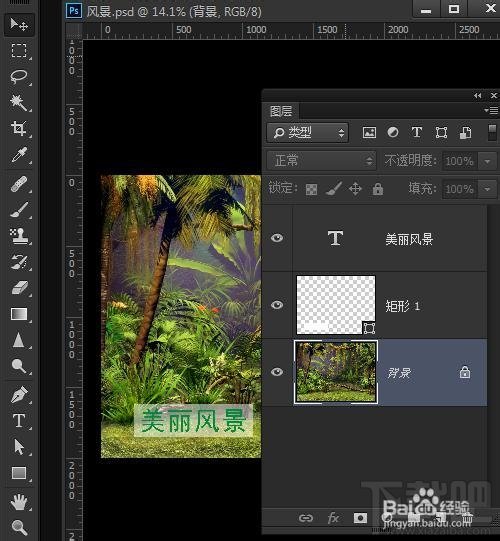Image resolution: width=500 pixels, height=541 pixels.
Task: Filter layers by smart objects icon
Action: 465,132
